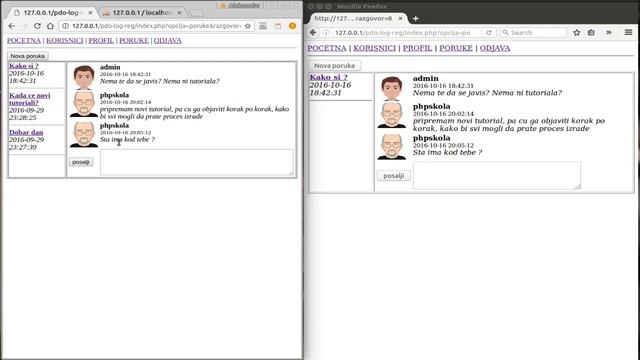
Task: Click the site info icon in Firefox address bar
Action: click(326, 32)
